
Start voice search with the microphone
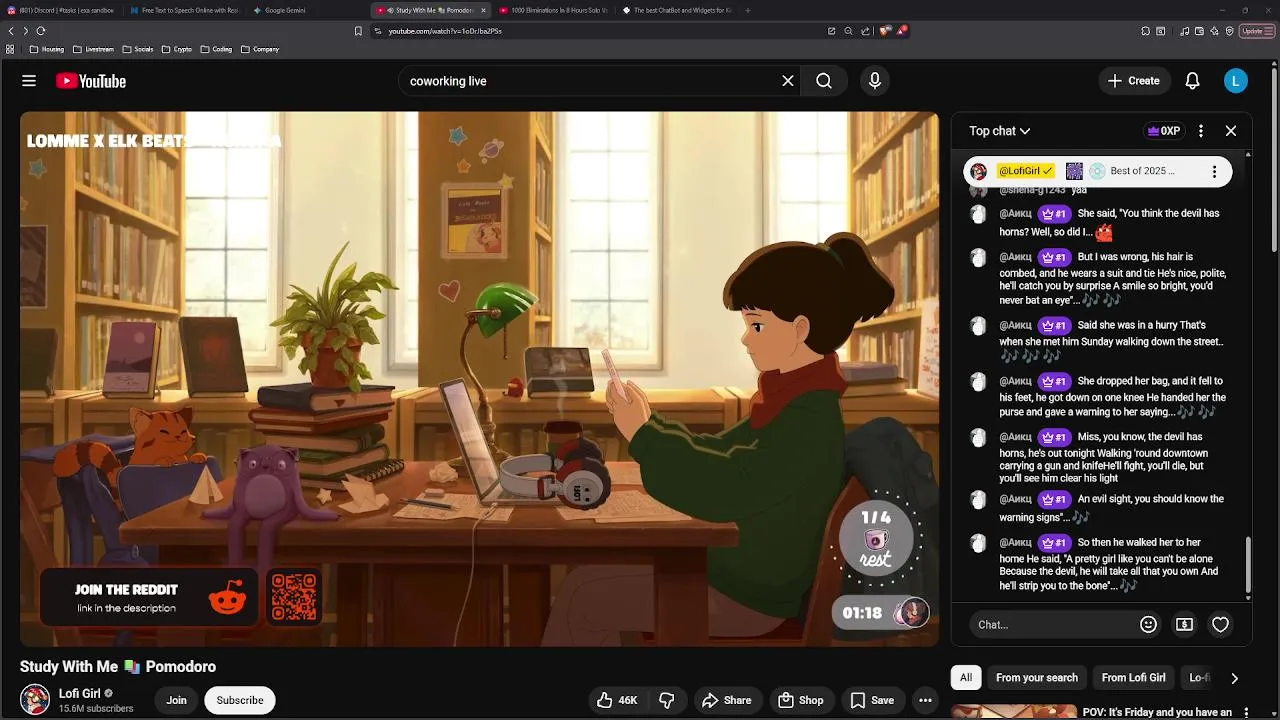pos(875,81)
